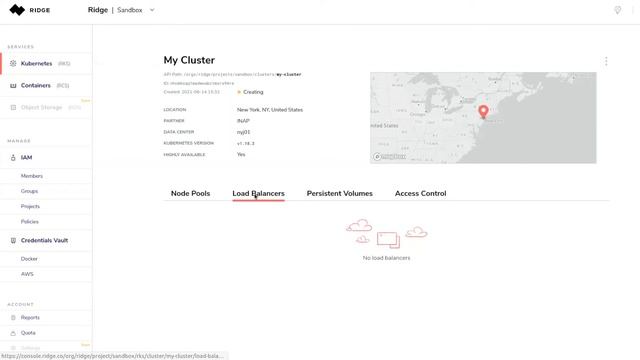The image size is (640, 360).
Task: Click the my-cluster API path text
Action: [289, 74]
